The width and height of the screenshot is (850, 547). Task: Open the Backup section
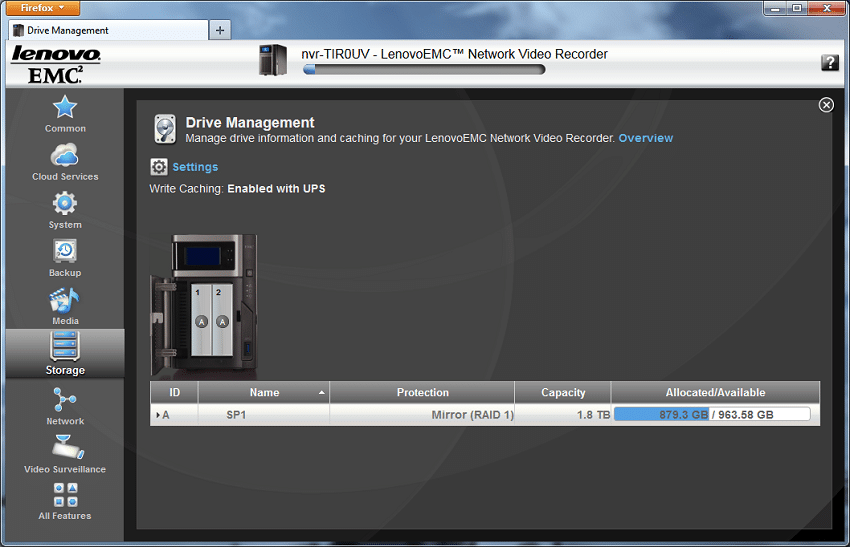65,258
